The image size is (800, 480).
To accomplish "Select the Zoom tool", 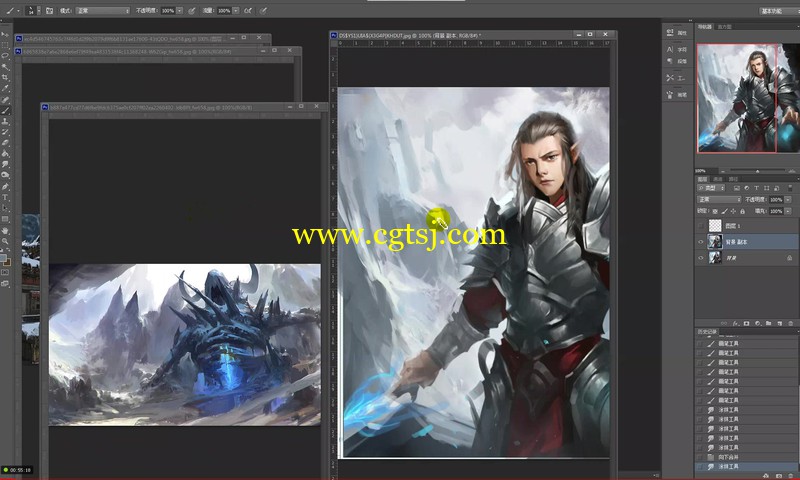I will click(x=5, y=241).
